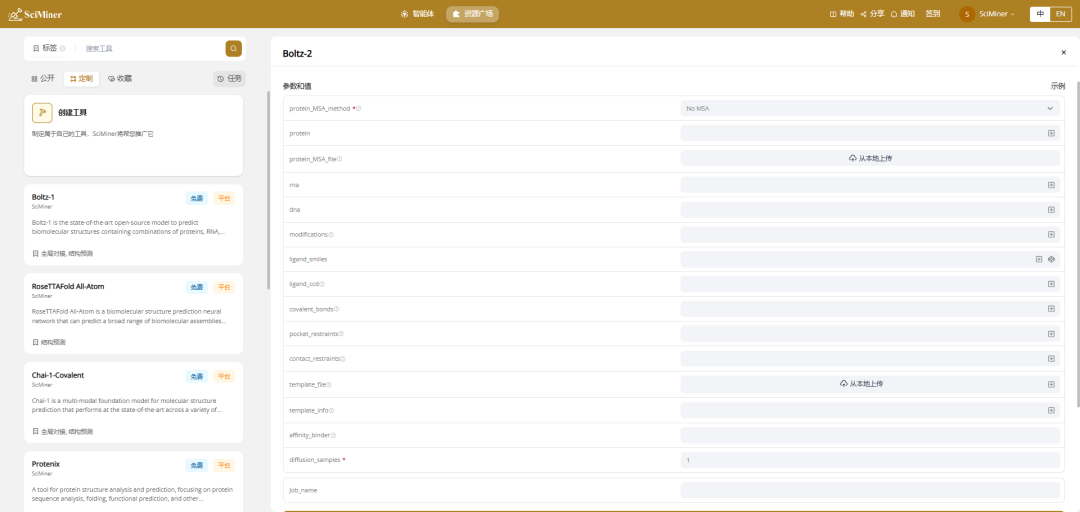
Task: Switch language to EN
Action: pyautogui.click(x=1059, y=14)
